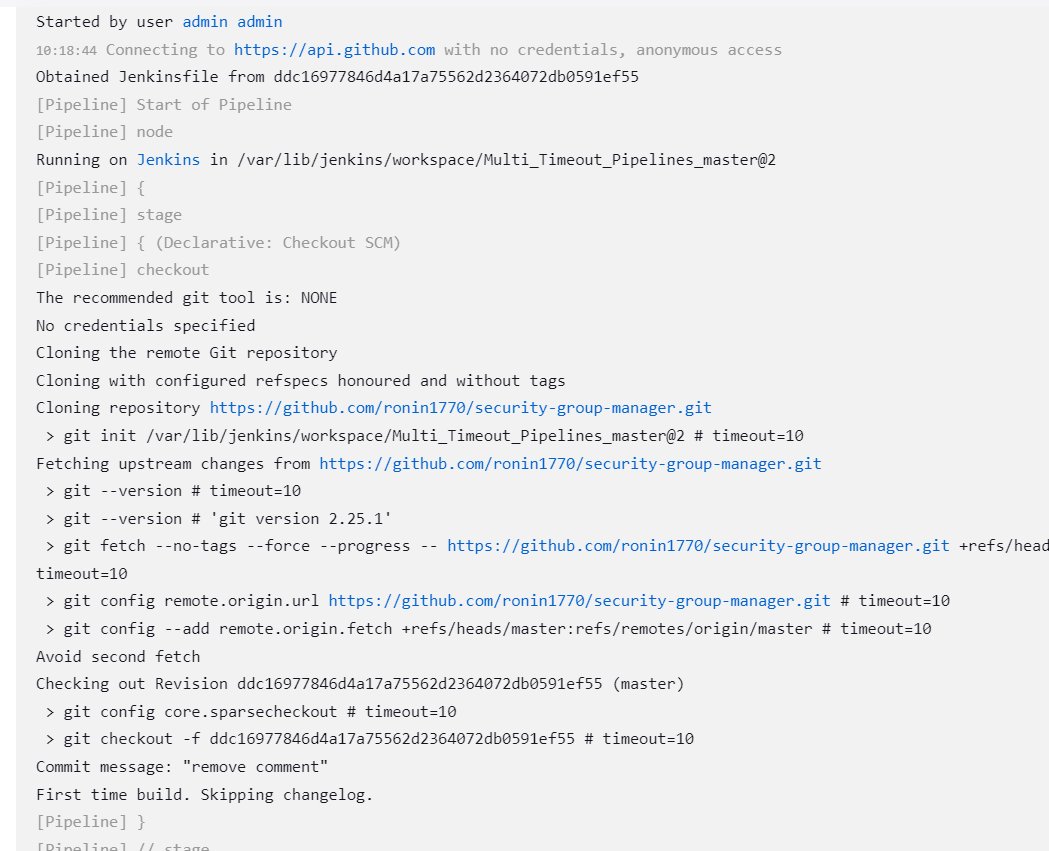The image size is (1049, 851).
Task: Click the recommended git tool NONE line
Action: coord(186,297)
